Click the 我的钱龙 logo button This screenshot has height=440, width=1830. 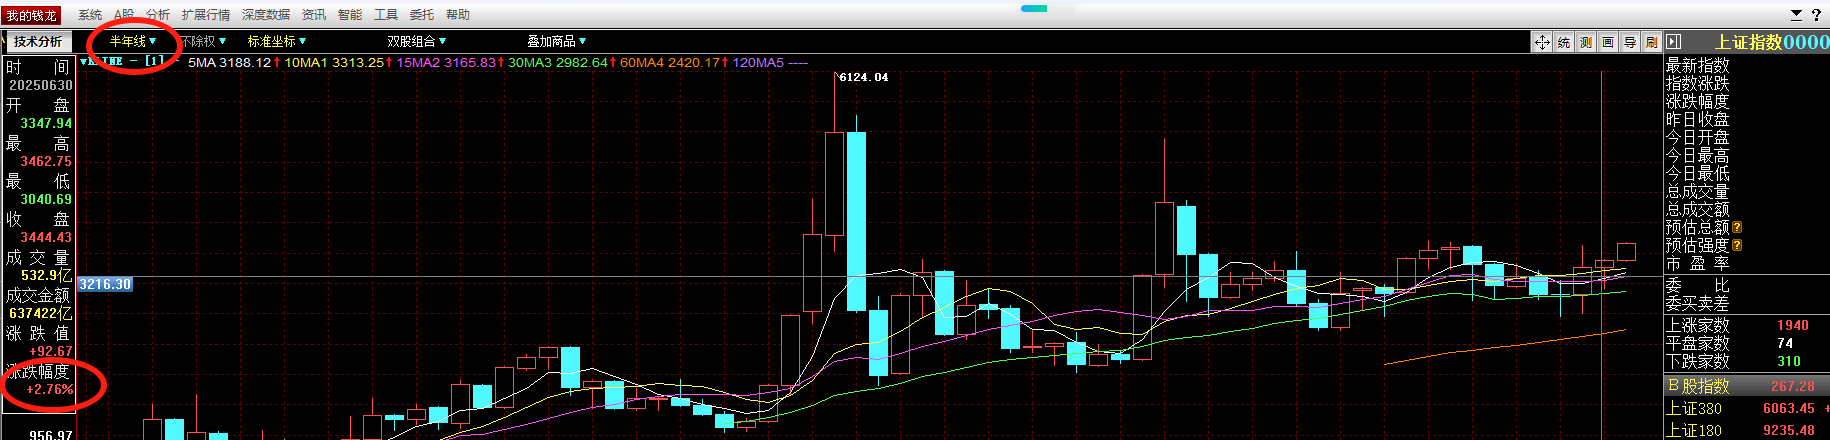tap(32, 15)
